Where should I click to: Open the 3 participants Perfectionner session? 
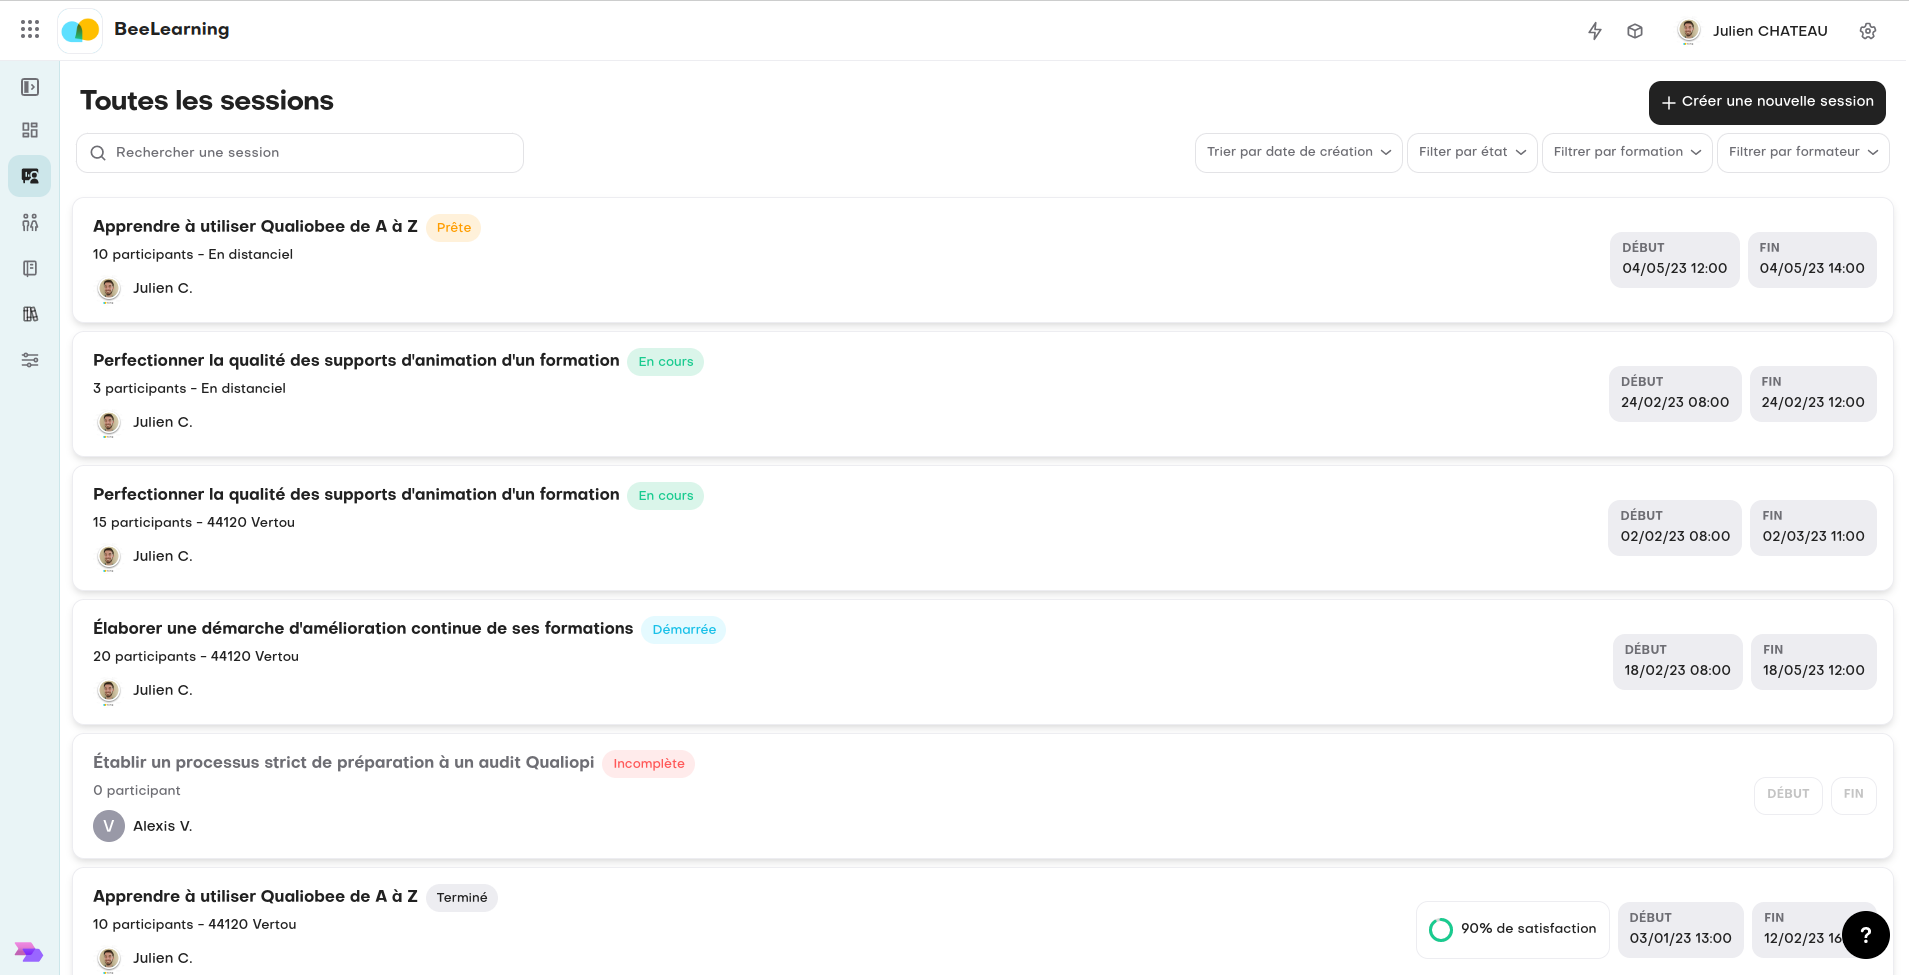coord(983,394)
